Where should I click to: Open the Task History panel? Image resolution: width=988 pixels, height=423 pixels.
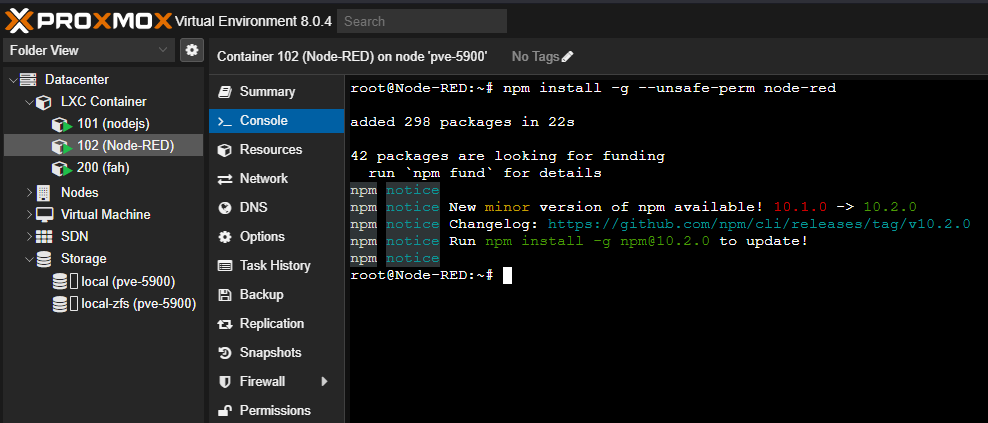click(274, 266)
